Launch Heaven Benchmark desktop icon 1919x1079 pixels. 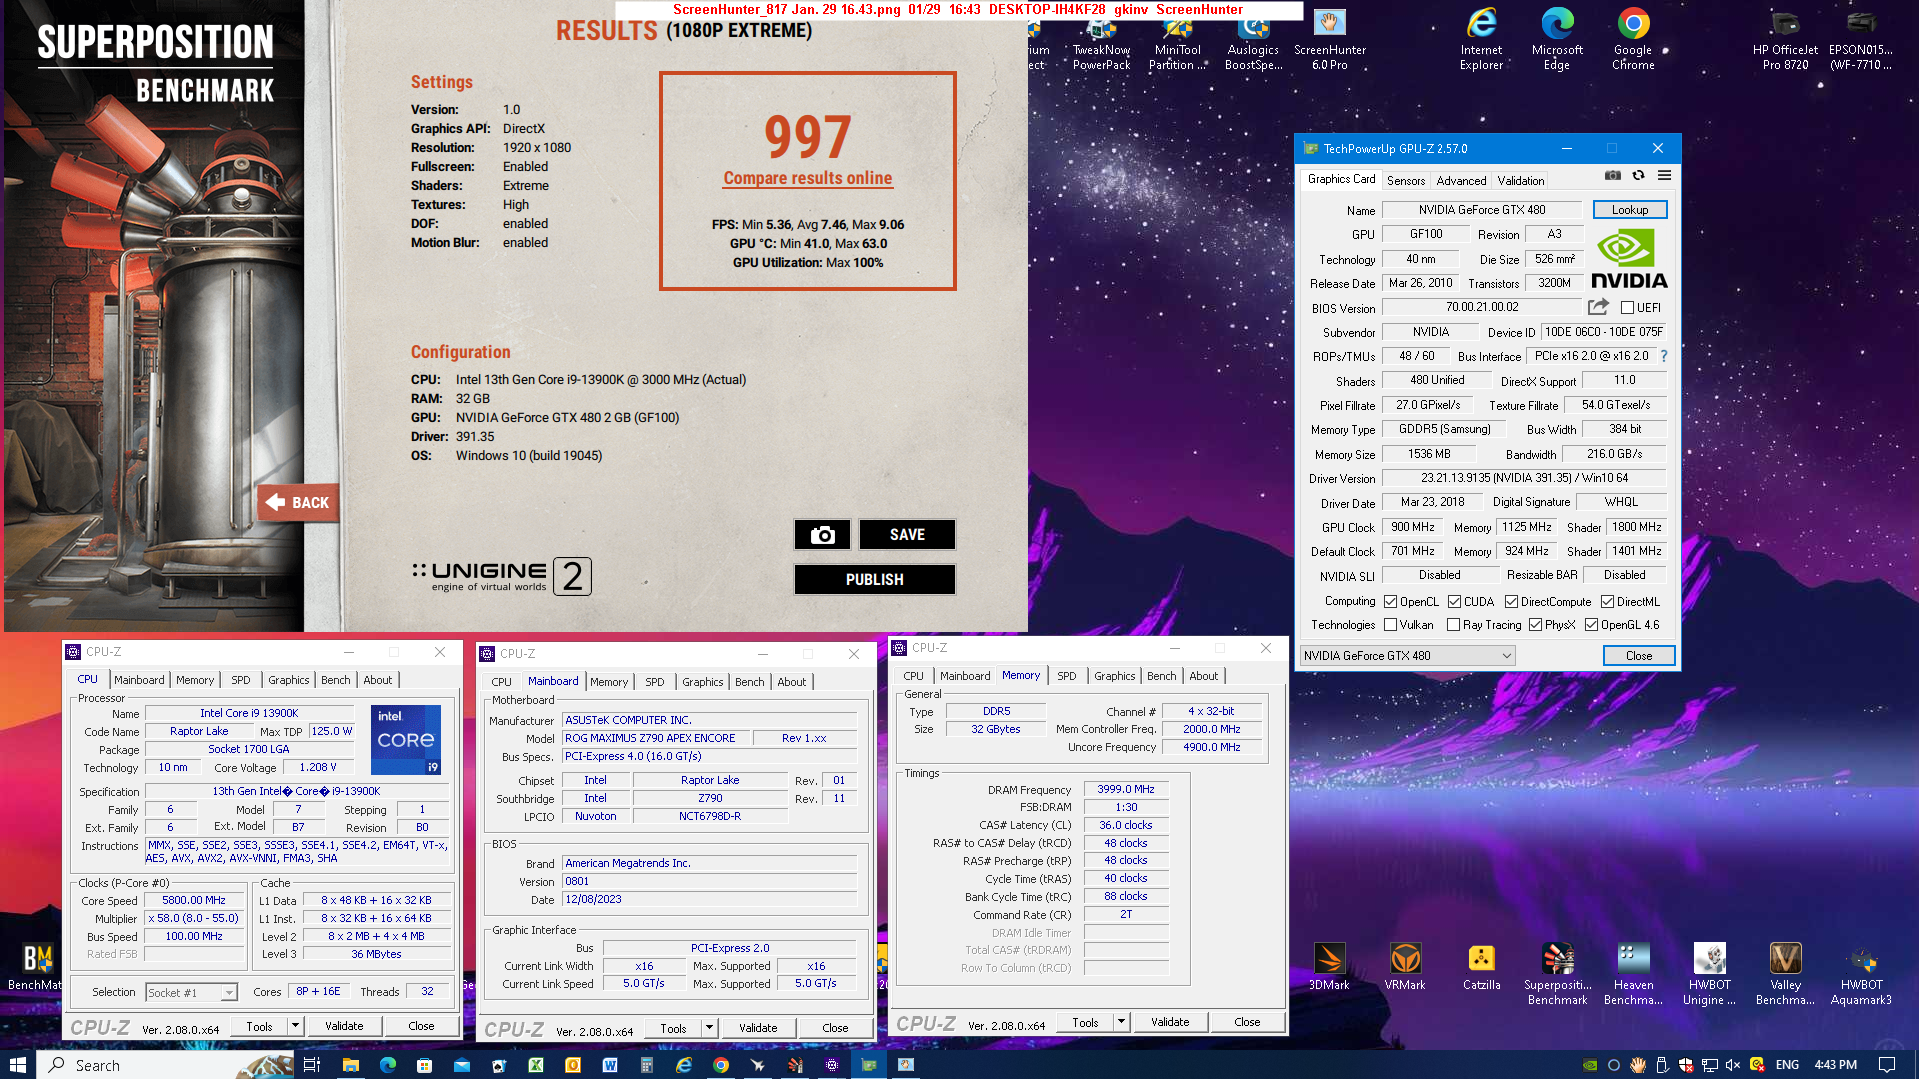pyautogui.click(x=1633, y=974)
